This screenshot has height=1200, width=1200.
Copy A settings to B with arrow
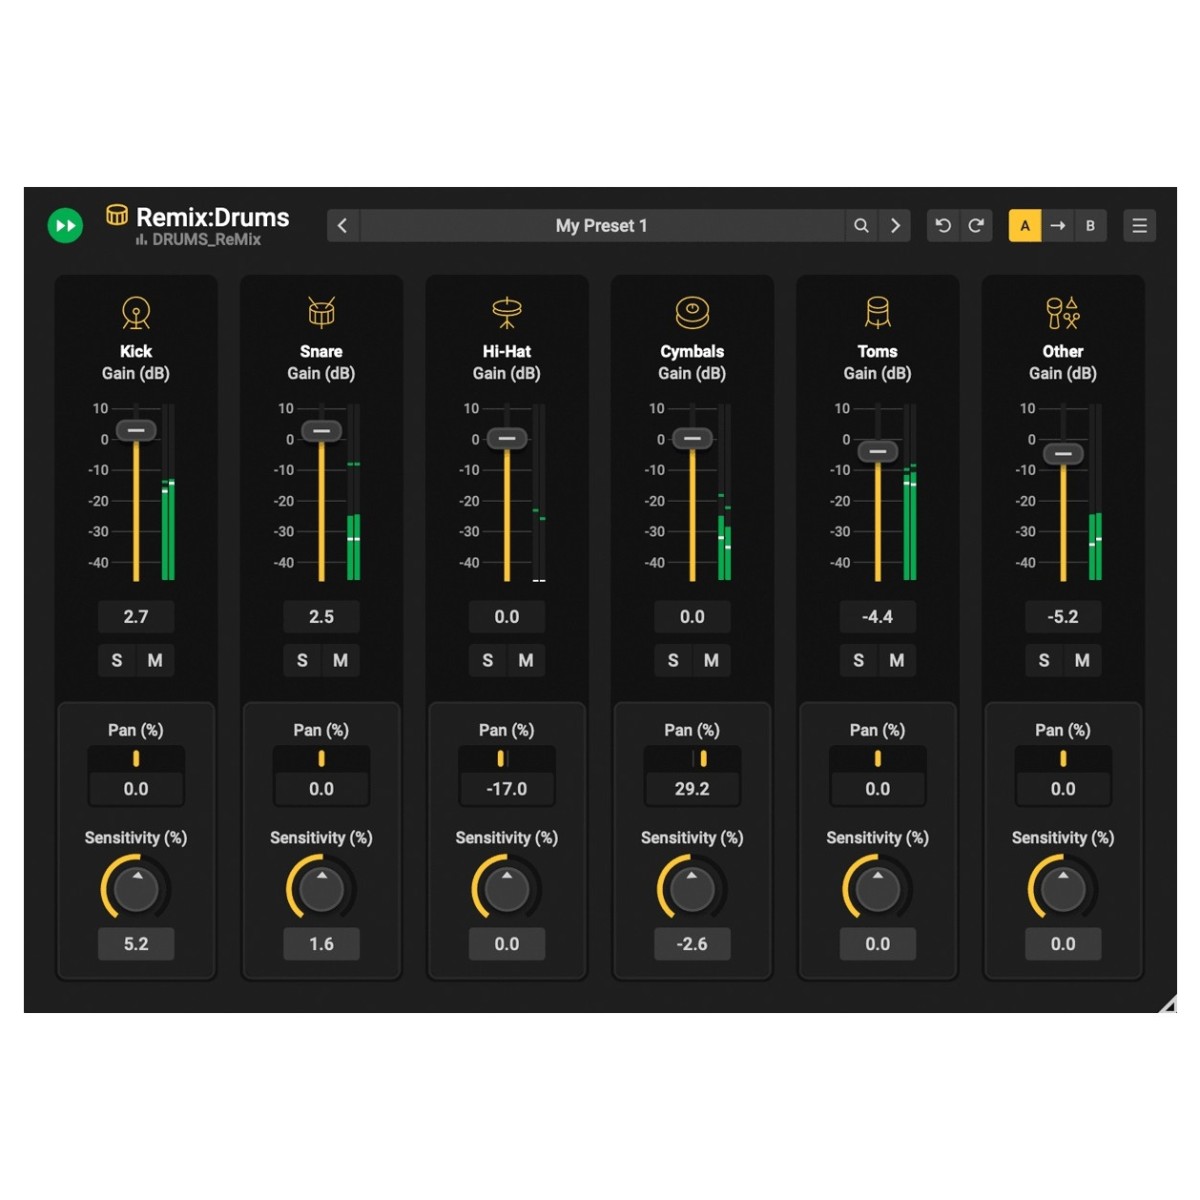[1057, 226]
